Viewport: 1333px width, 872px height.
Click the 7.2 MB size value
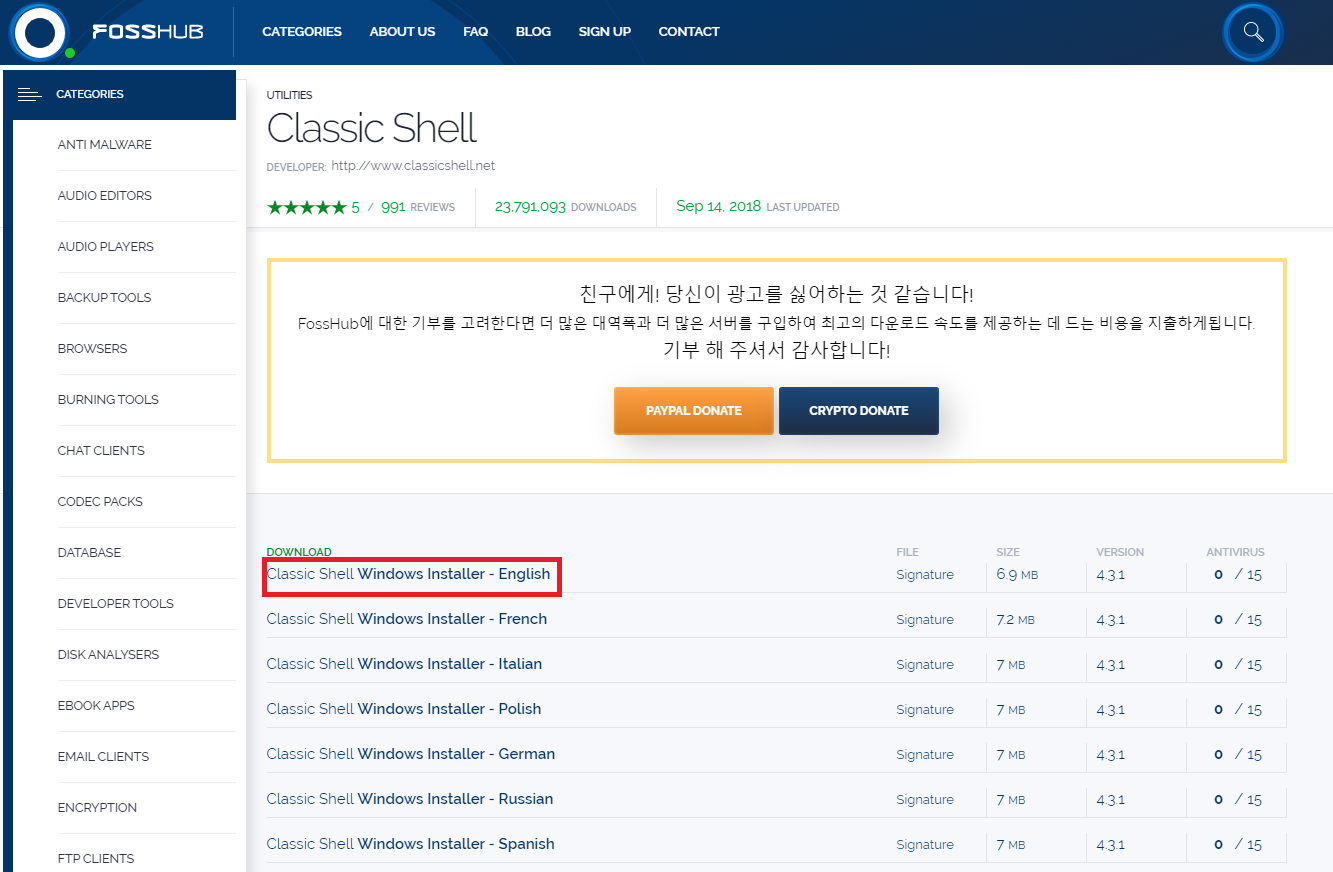[1015, 620]
